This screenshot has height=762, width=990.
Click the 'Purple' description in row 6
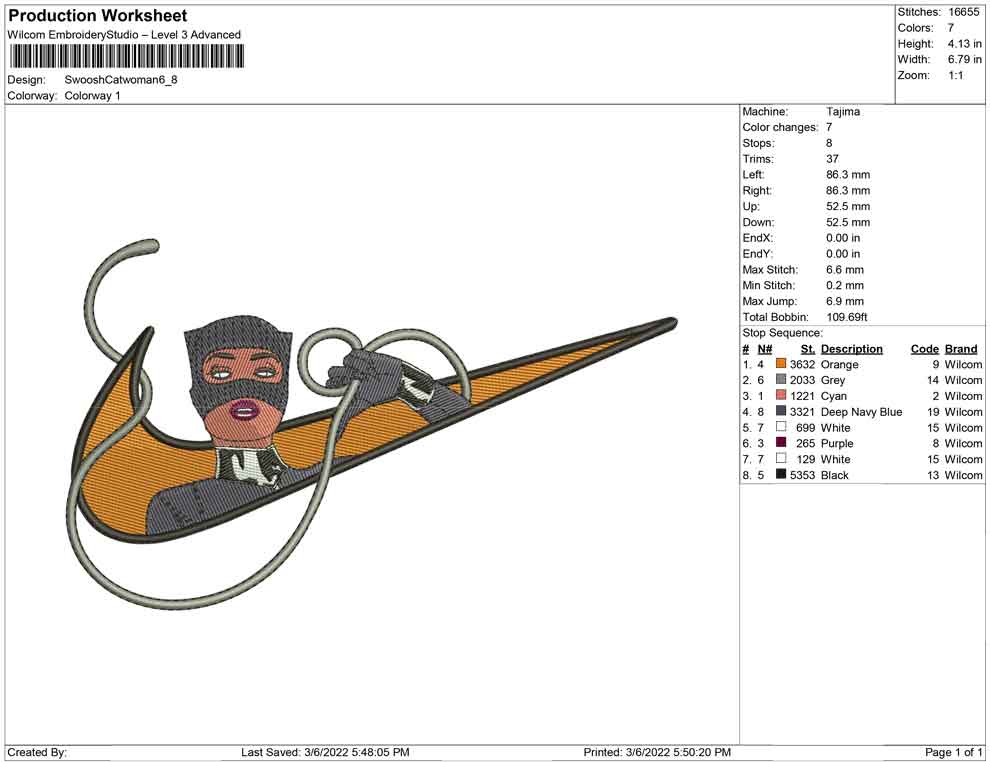coord(837,443)
